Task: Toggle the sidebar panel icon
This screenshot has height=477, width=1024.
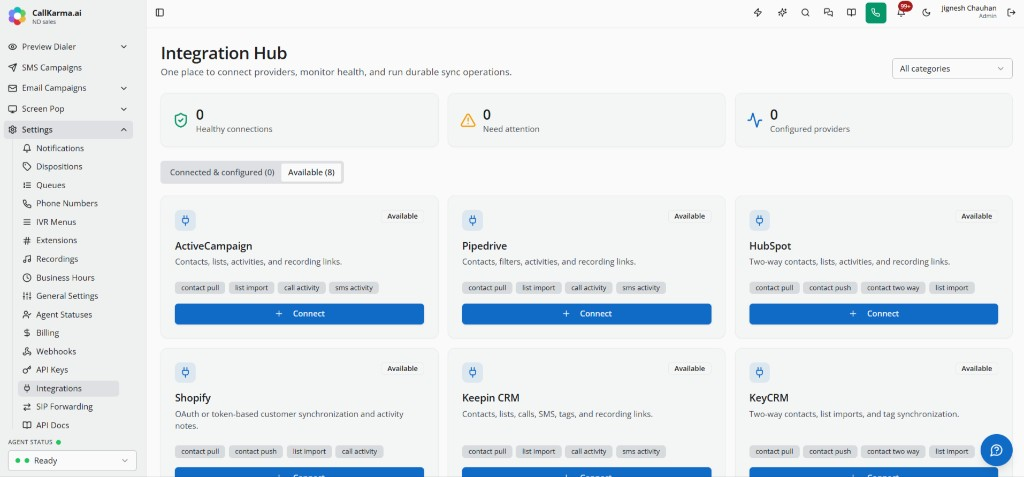Action: [160, 12]
